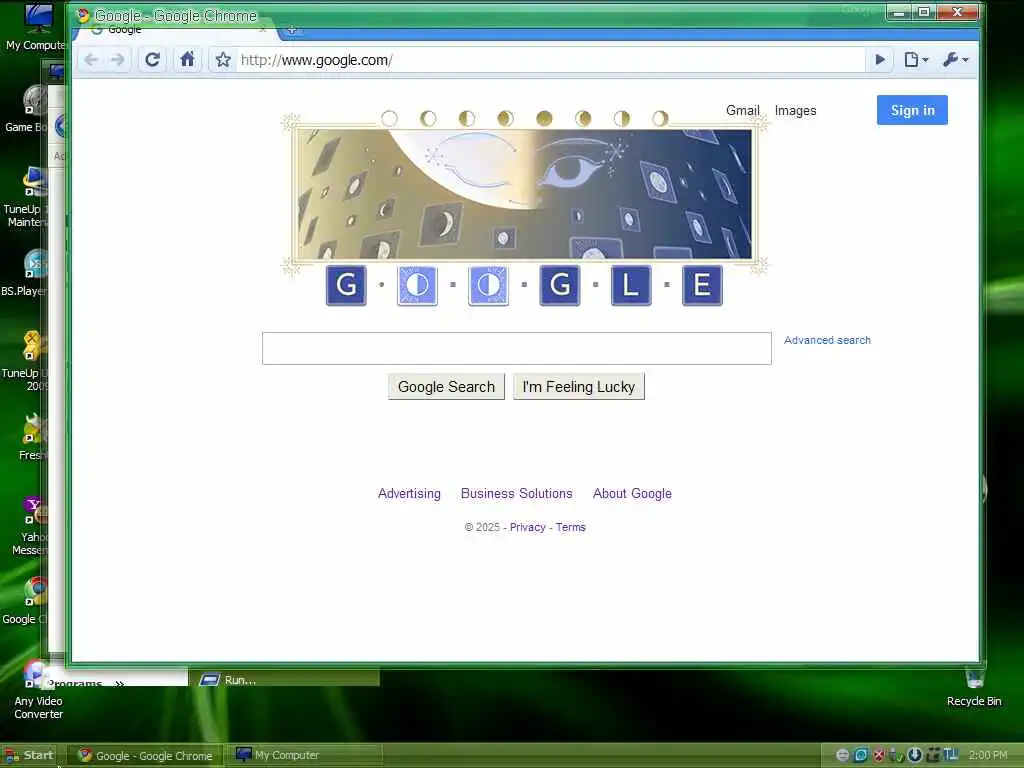Go to the home page icon

(x=187, y=59)
